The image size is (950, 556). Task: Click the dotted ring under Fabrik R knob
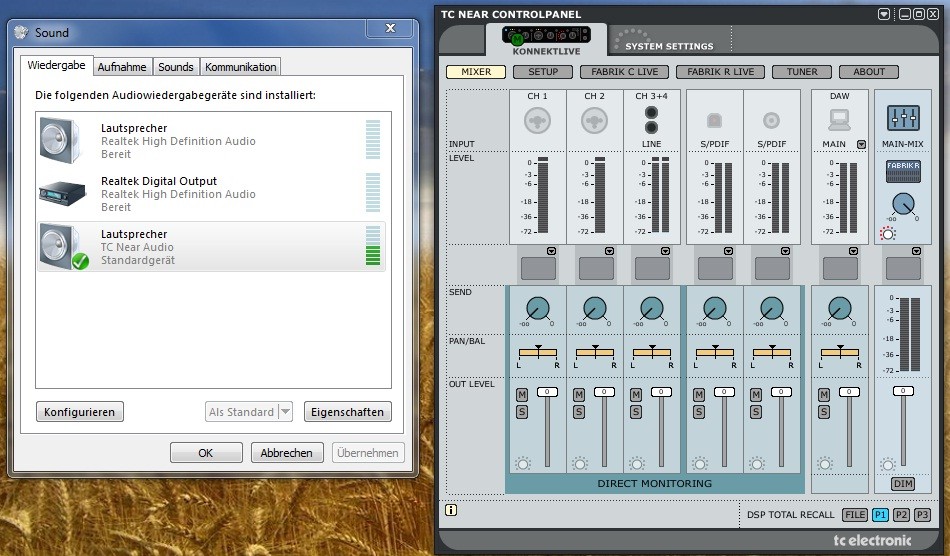click(888, 233)
